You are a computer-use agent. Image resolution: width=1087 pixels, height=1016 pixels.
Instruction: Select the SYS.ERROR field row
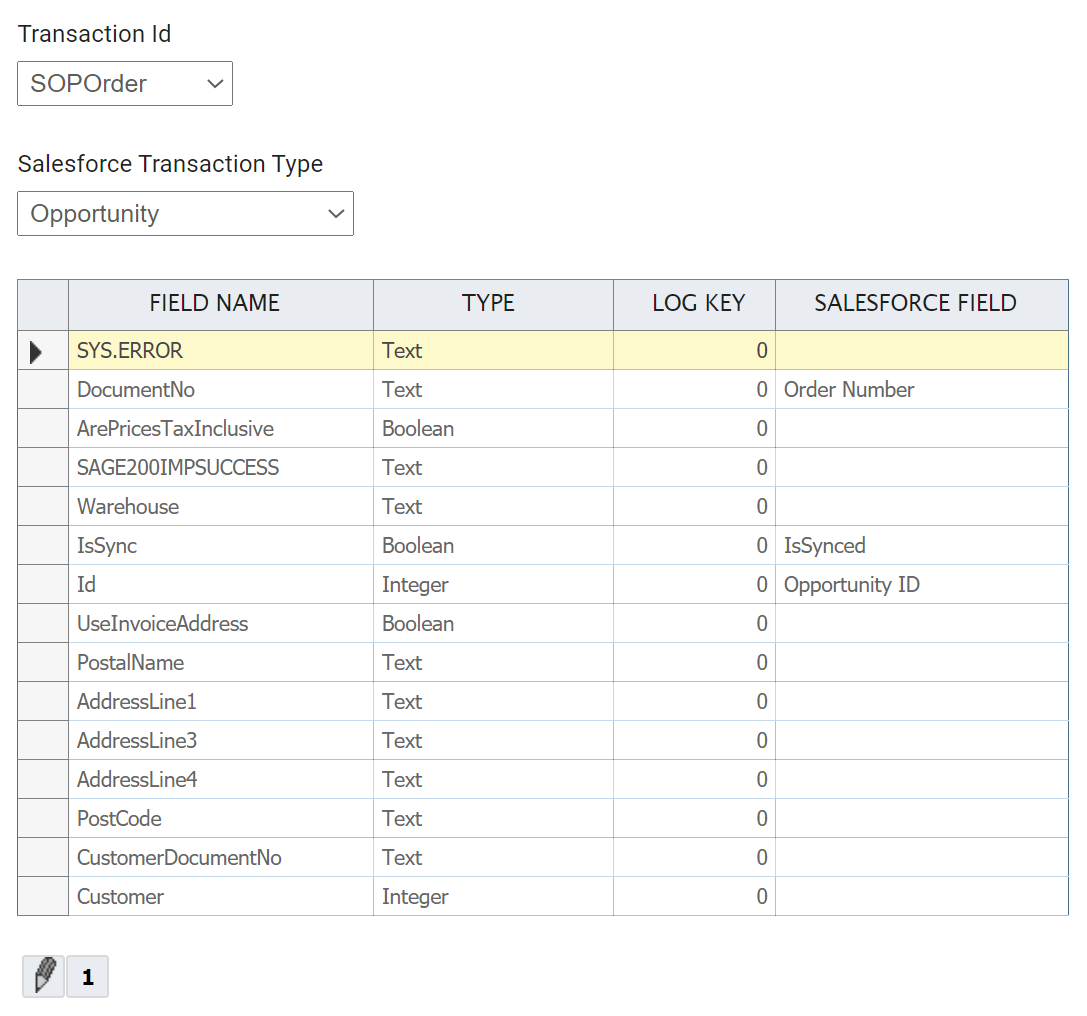[130, 351]
